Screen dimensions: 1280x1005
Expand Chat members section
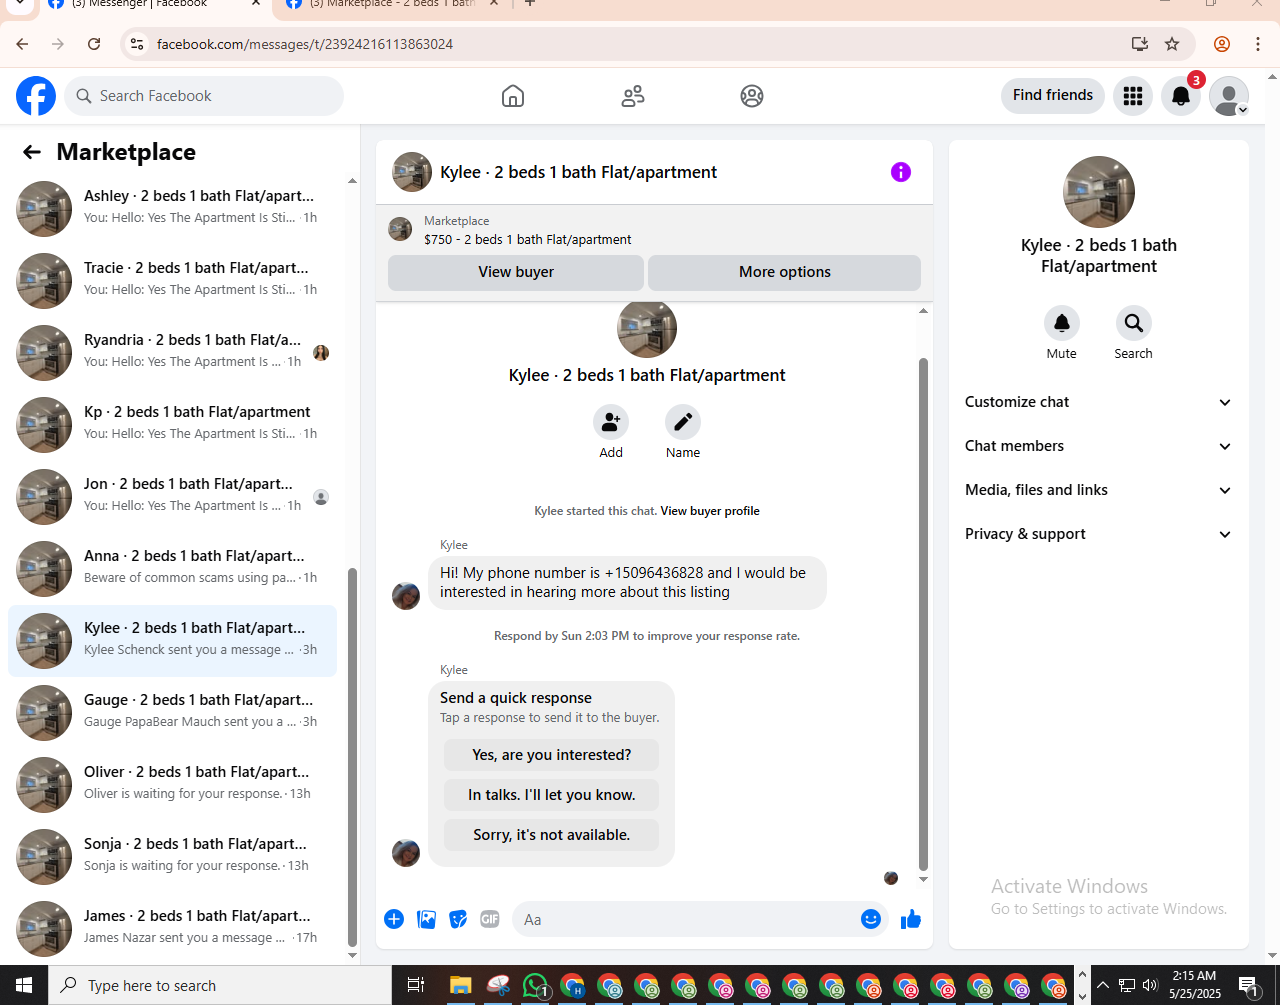tap(1098, 446)
